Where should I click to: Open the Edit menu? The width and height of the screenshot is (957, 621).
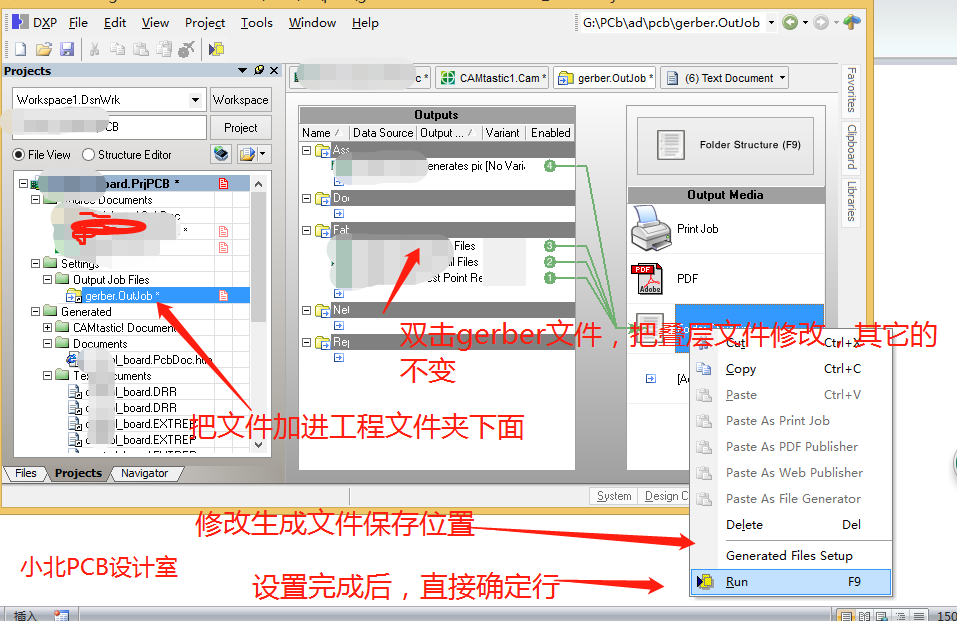click(115, 23)
